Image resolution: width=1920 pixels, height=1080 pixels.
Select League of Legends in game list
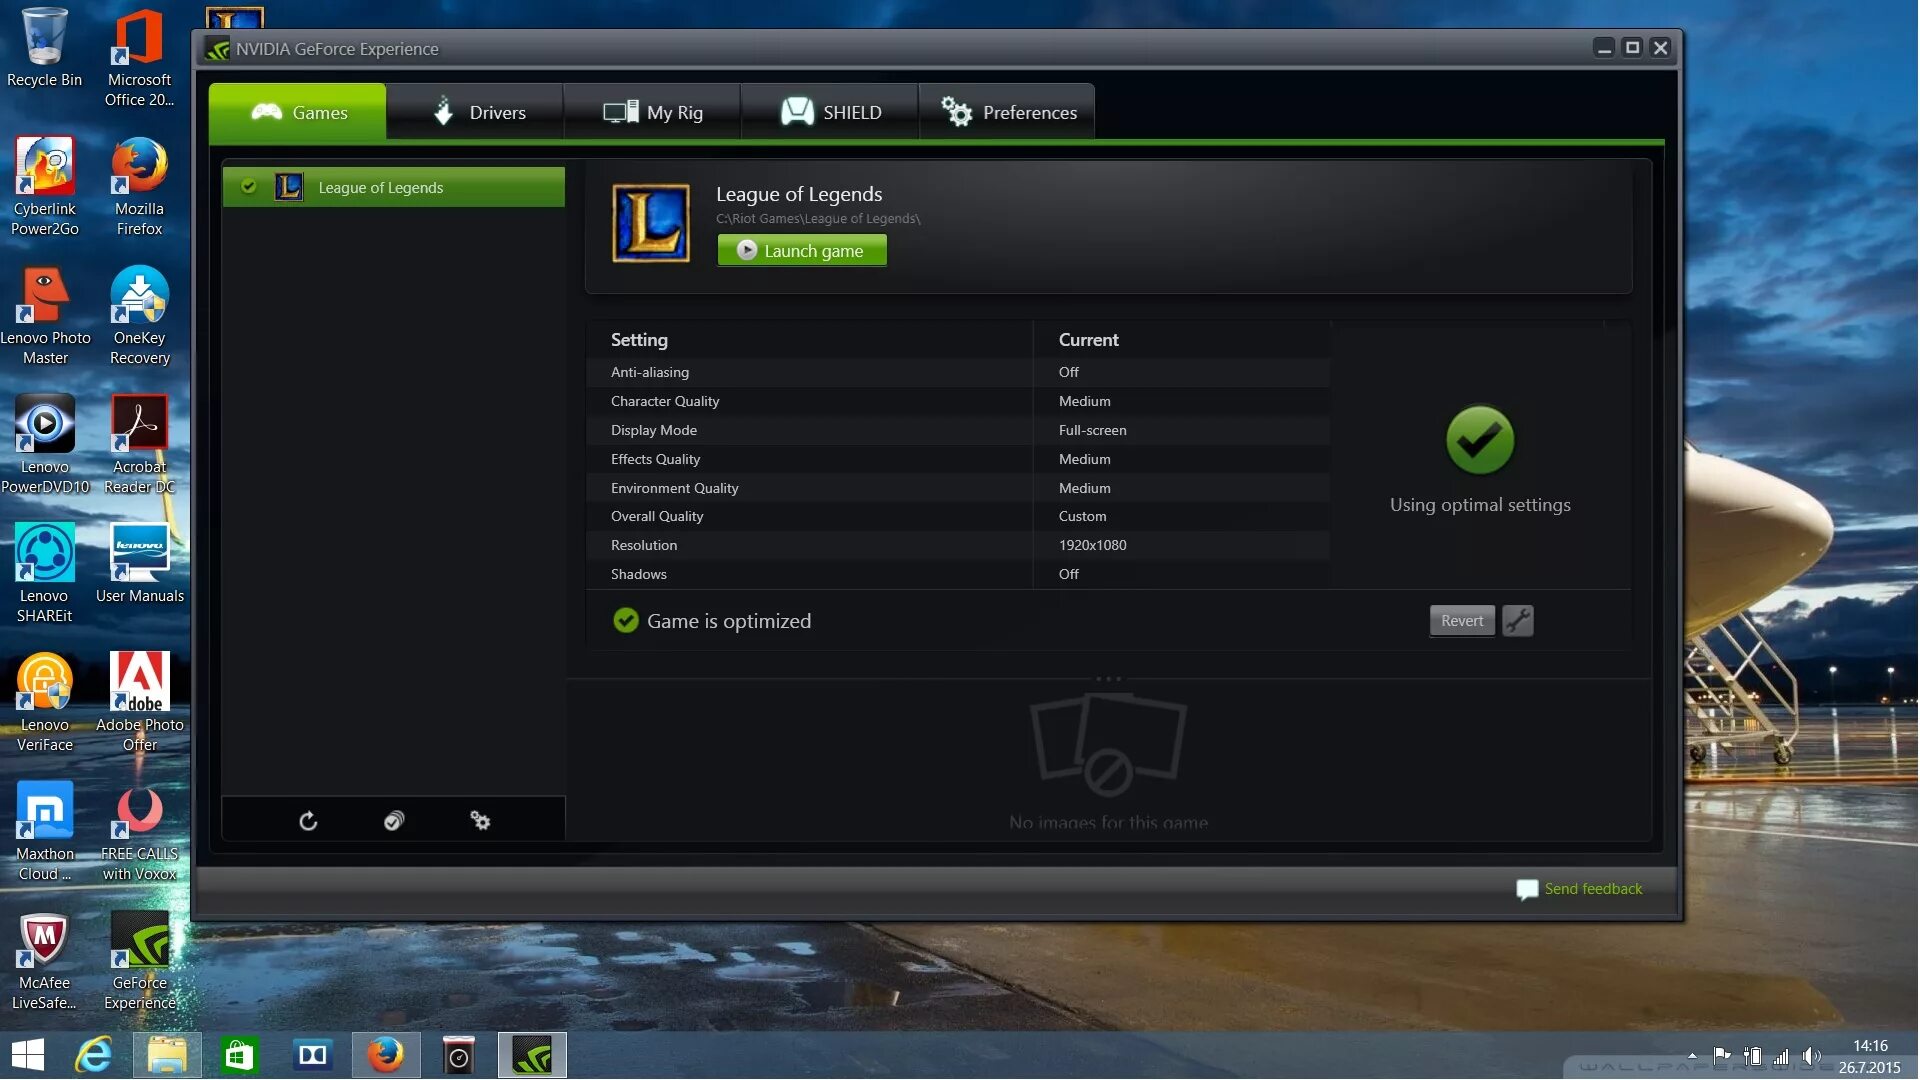click(x=394, y=187)
